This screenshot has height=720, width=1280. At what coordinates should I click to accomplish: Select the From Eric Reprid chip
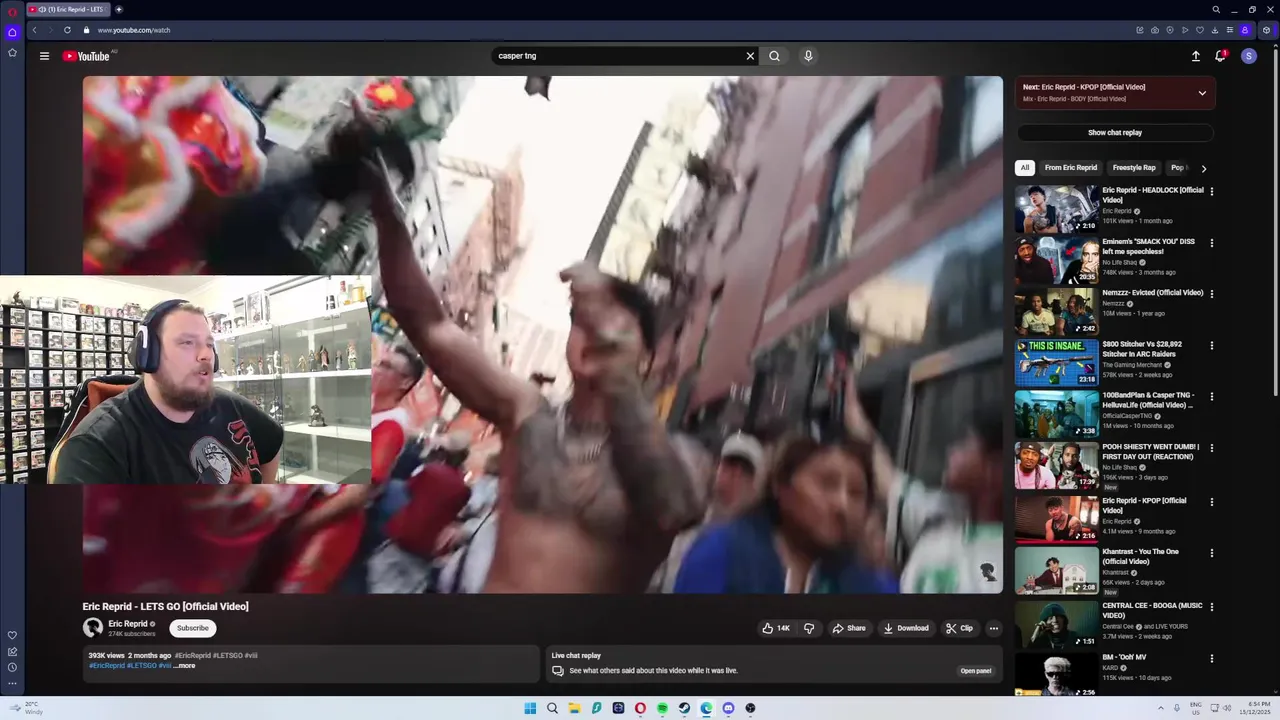tap(1071, 168)
